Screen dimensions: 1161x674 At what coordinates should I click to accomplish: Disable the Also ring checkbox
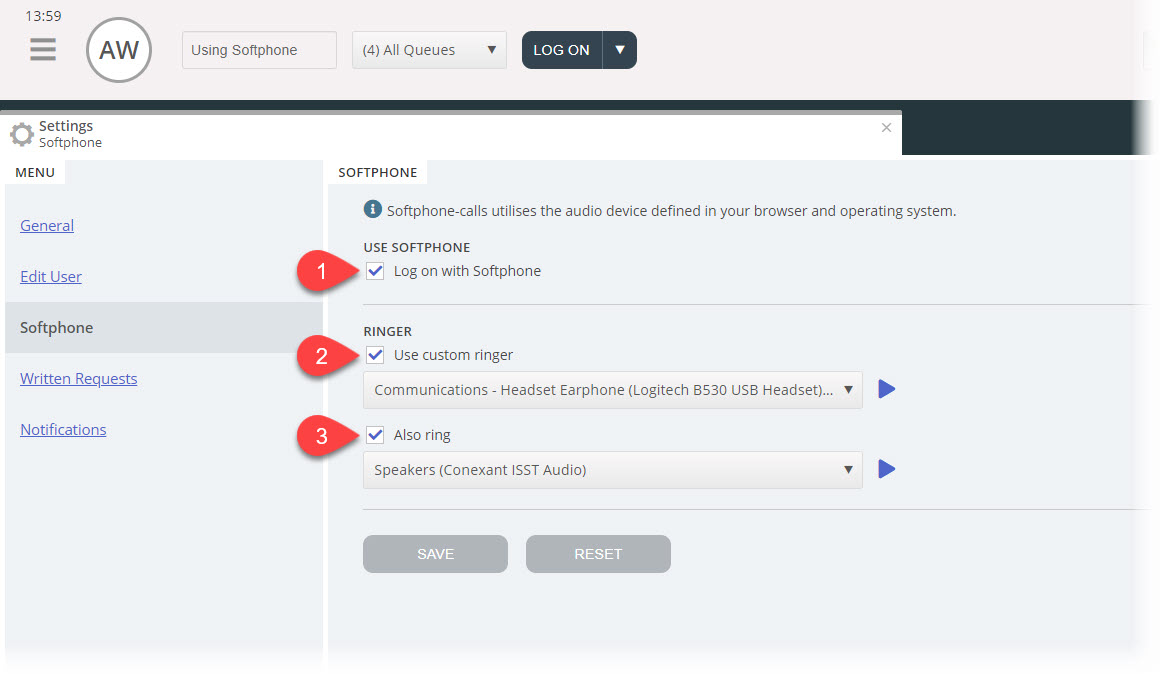[x=376, y=435]
